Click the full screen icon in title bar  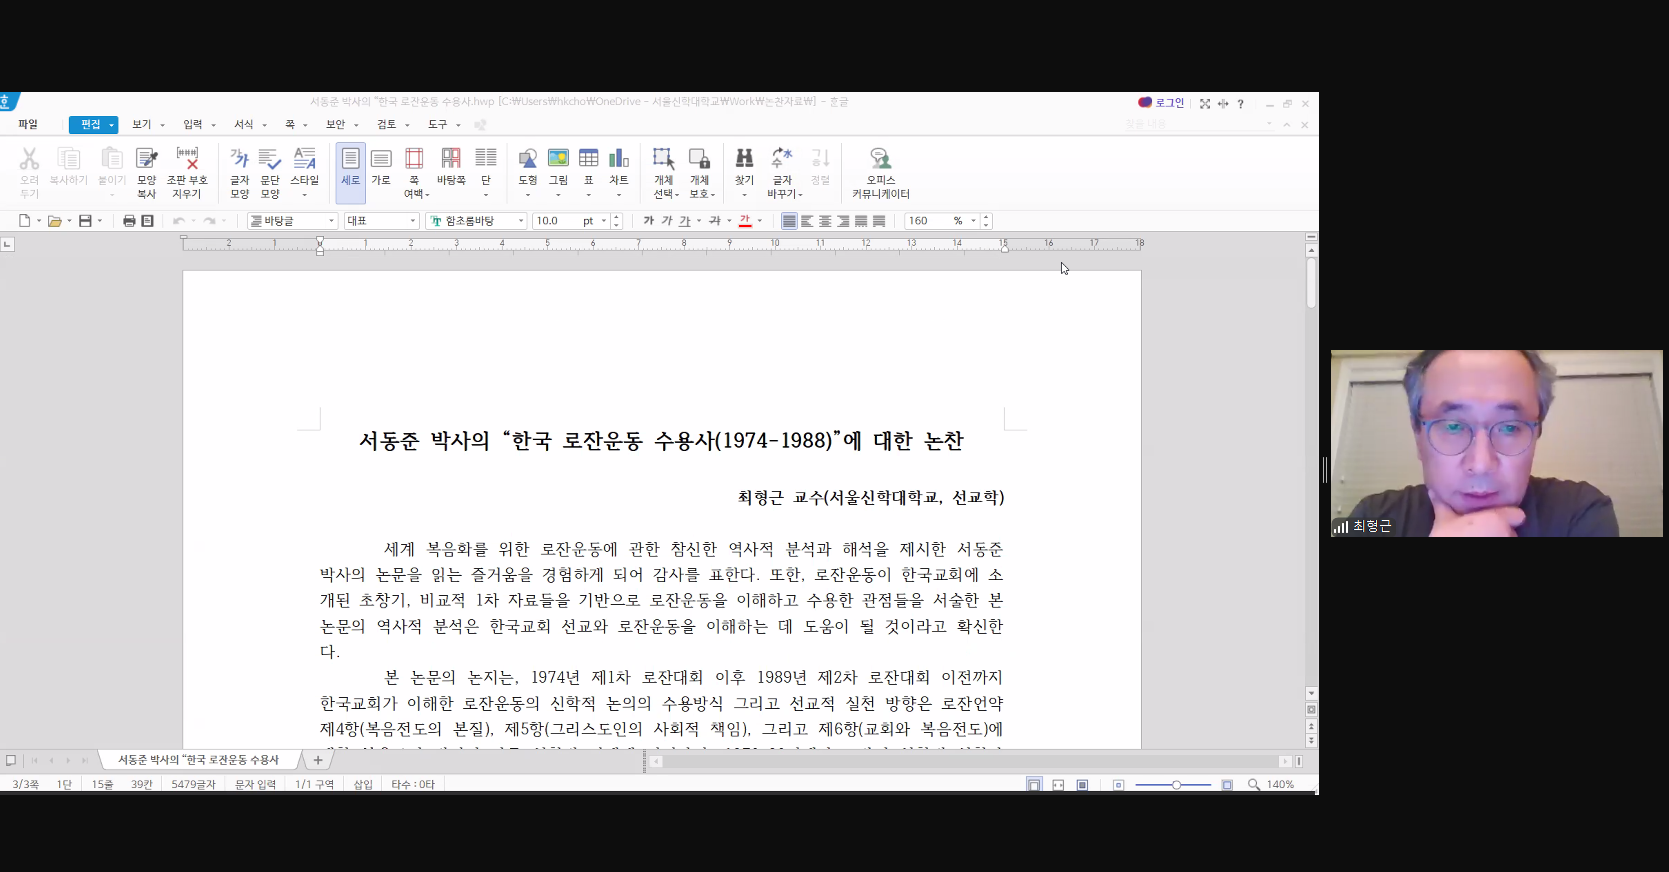[1205, 104]
